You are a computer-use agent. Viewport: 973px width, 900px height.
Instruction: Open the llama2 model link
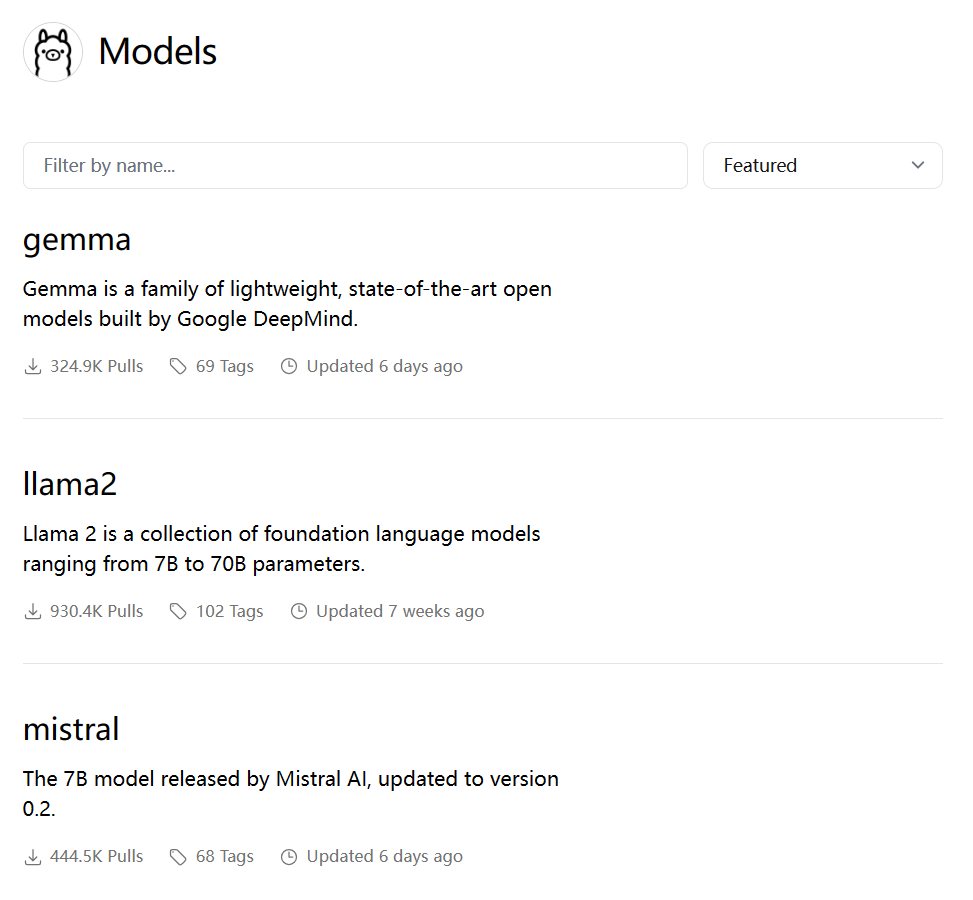(70, 485)
